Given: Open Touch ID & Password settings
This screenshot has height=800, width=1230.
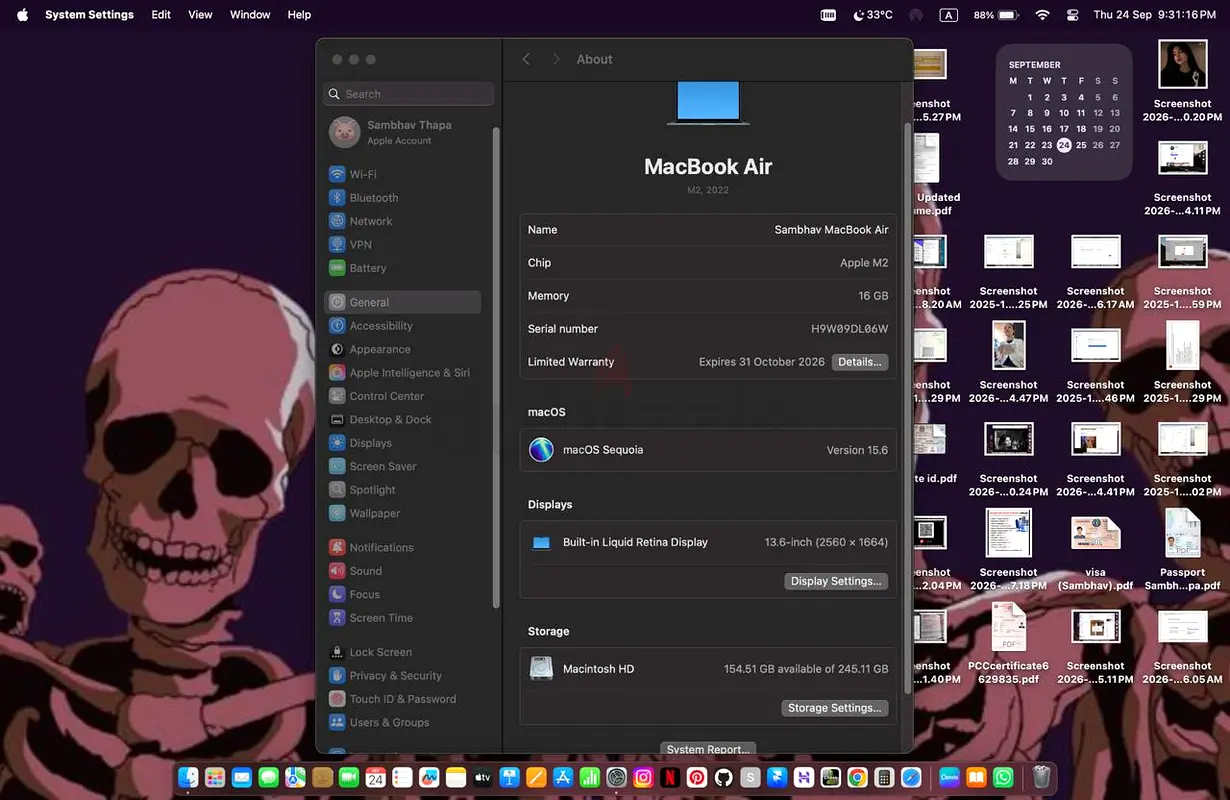Looking at the screenshot, I should click(402, 699).
